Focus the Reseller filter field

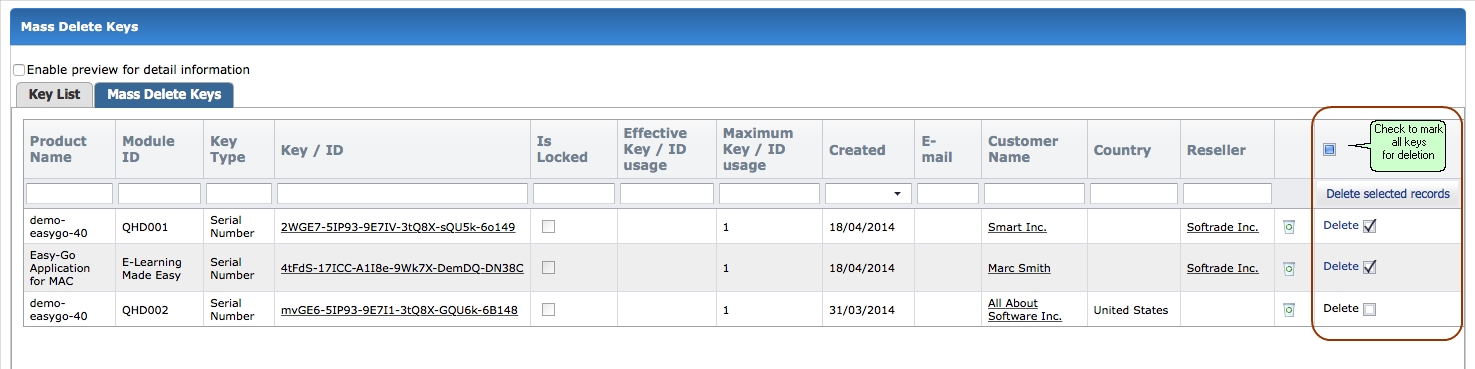[1227, 193]
